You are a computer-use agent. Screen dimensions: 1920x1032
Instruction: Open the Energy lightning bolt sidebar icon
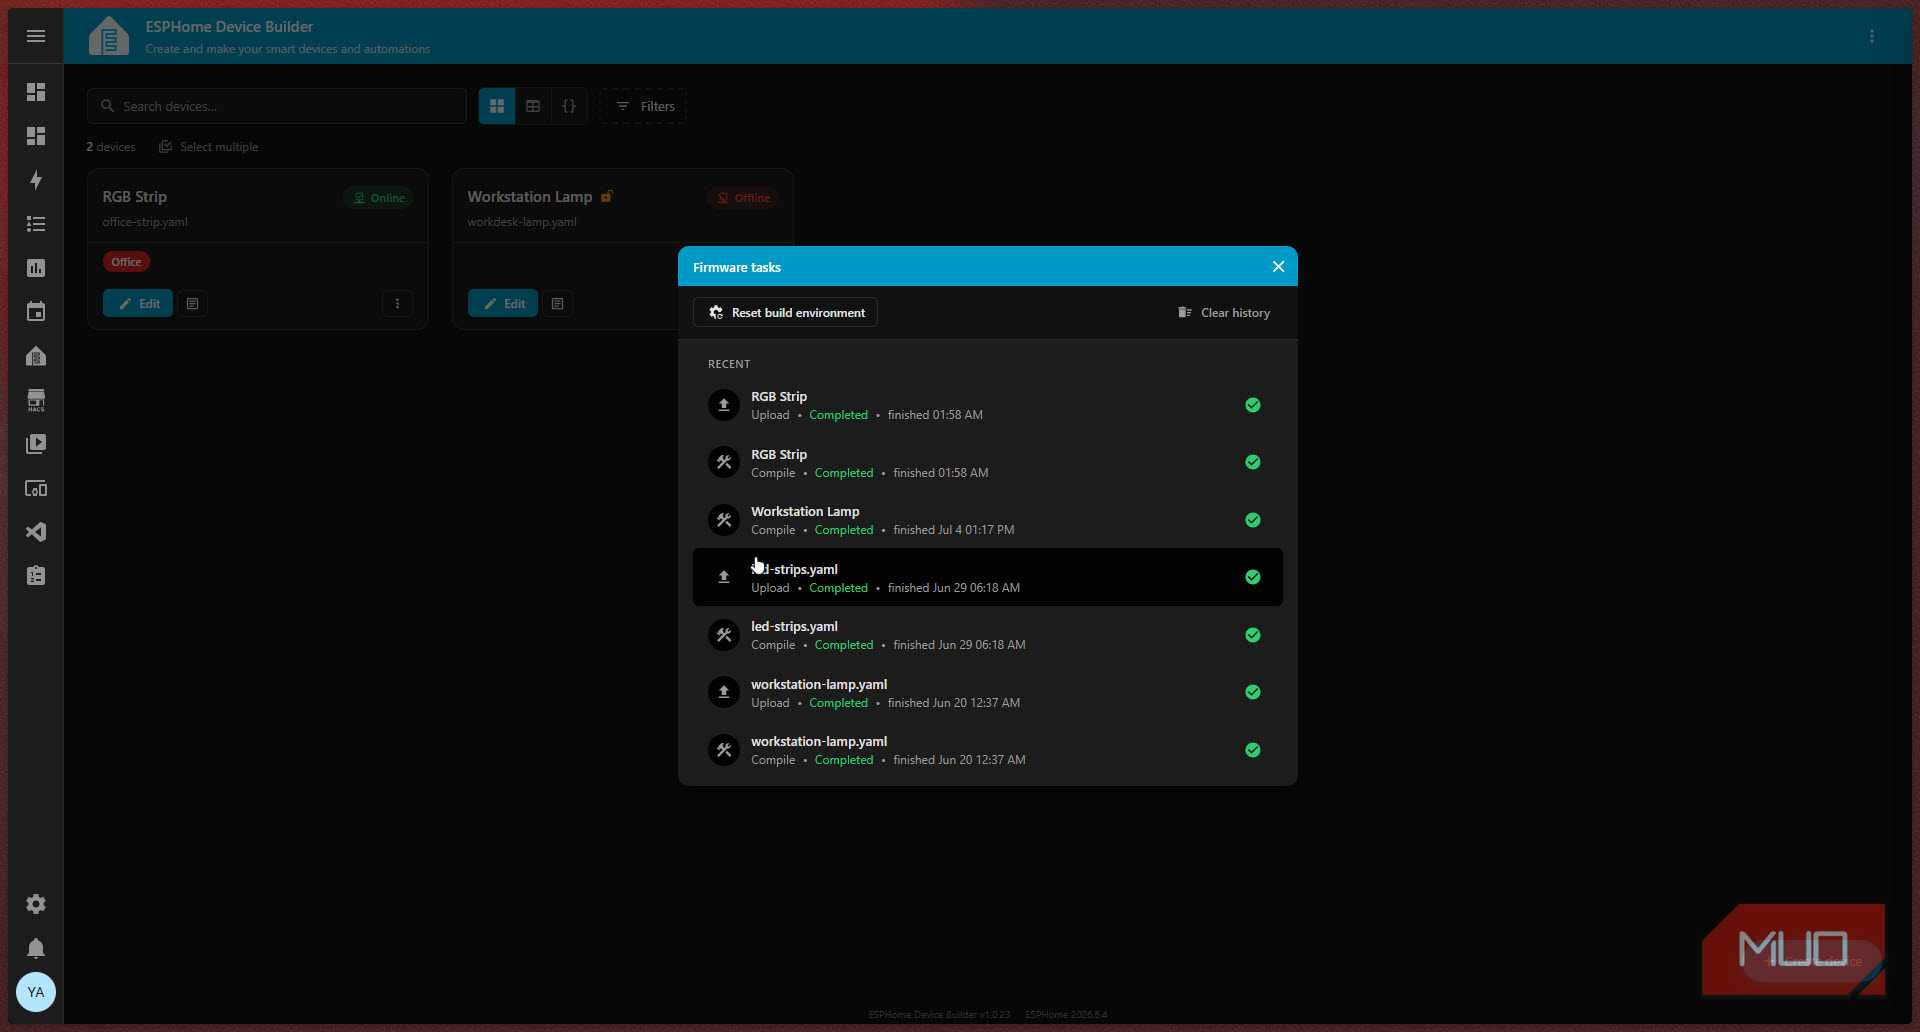coord(36,180)
